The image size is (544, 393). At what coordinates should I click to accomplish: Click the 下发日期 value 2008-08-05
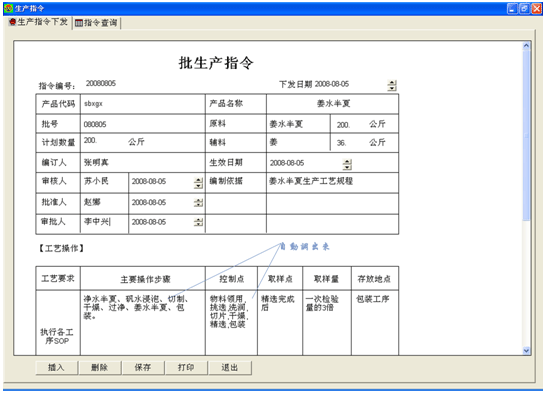[x=332, y=84]
